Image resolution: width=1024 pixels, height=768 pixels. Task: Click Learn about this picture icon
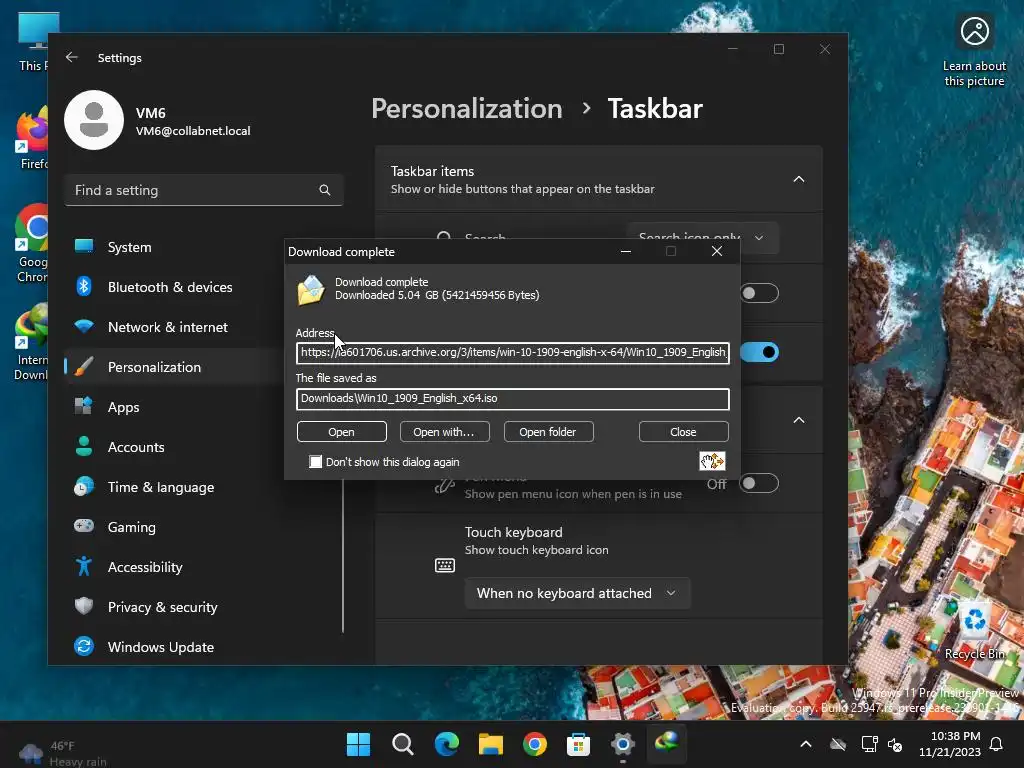coord(974,52)
